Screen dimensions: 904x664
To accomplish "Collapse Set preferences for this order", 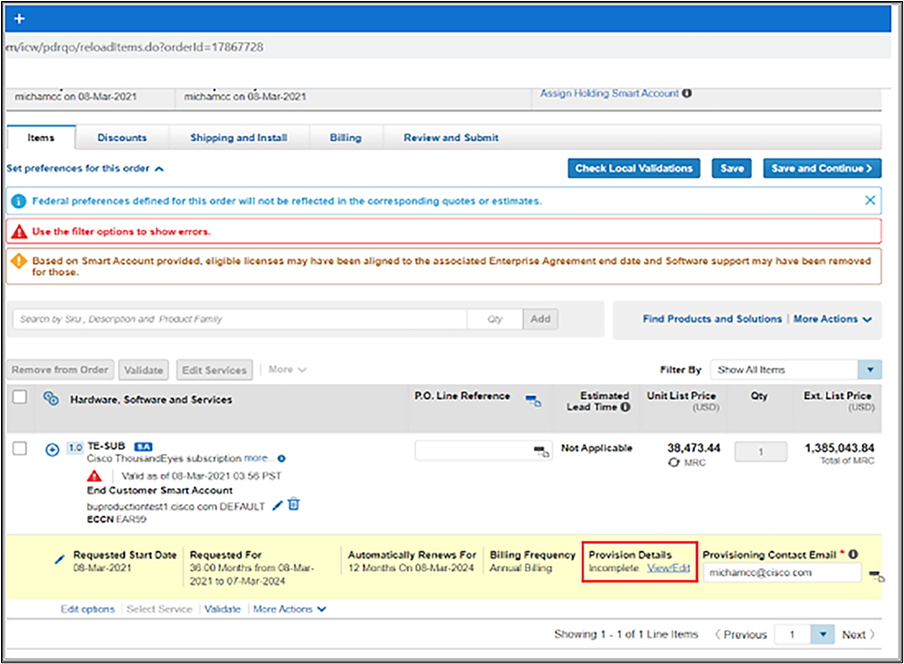I will 85,168.
